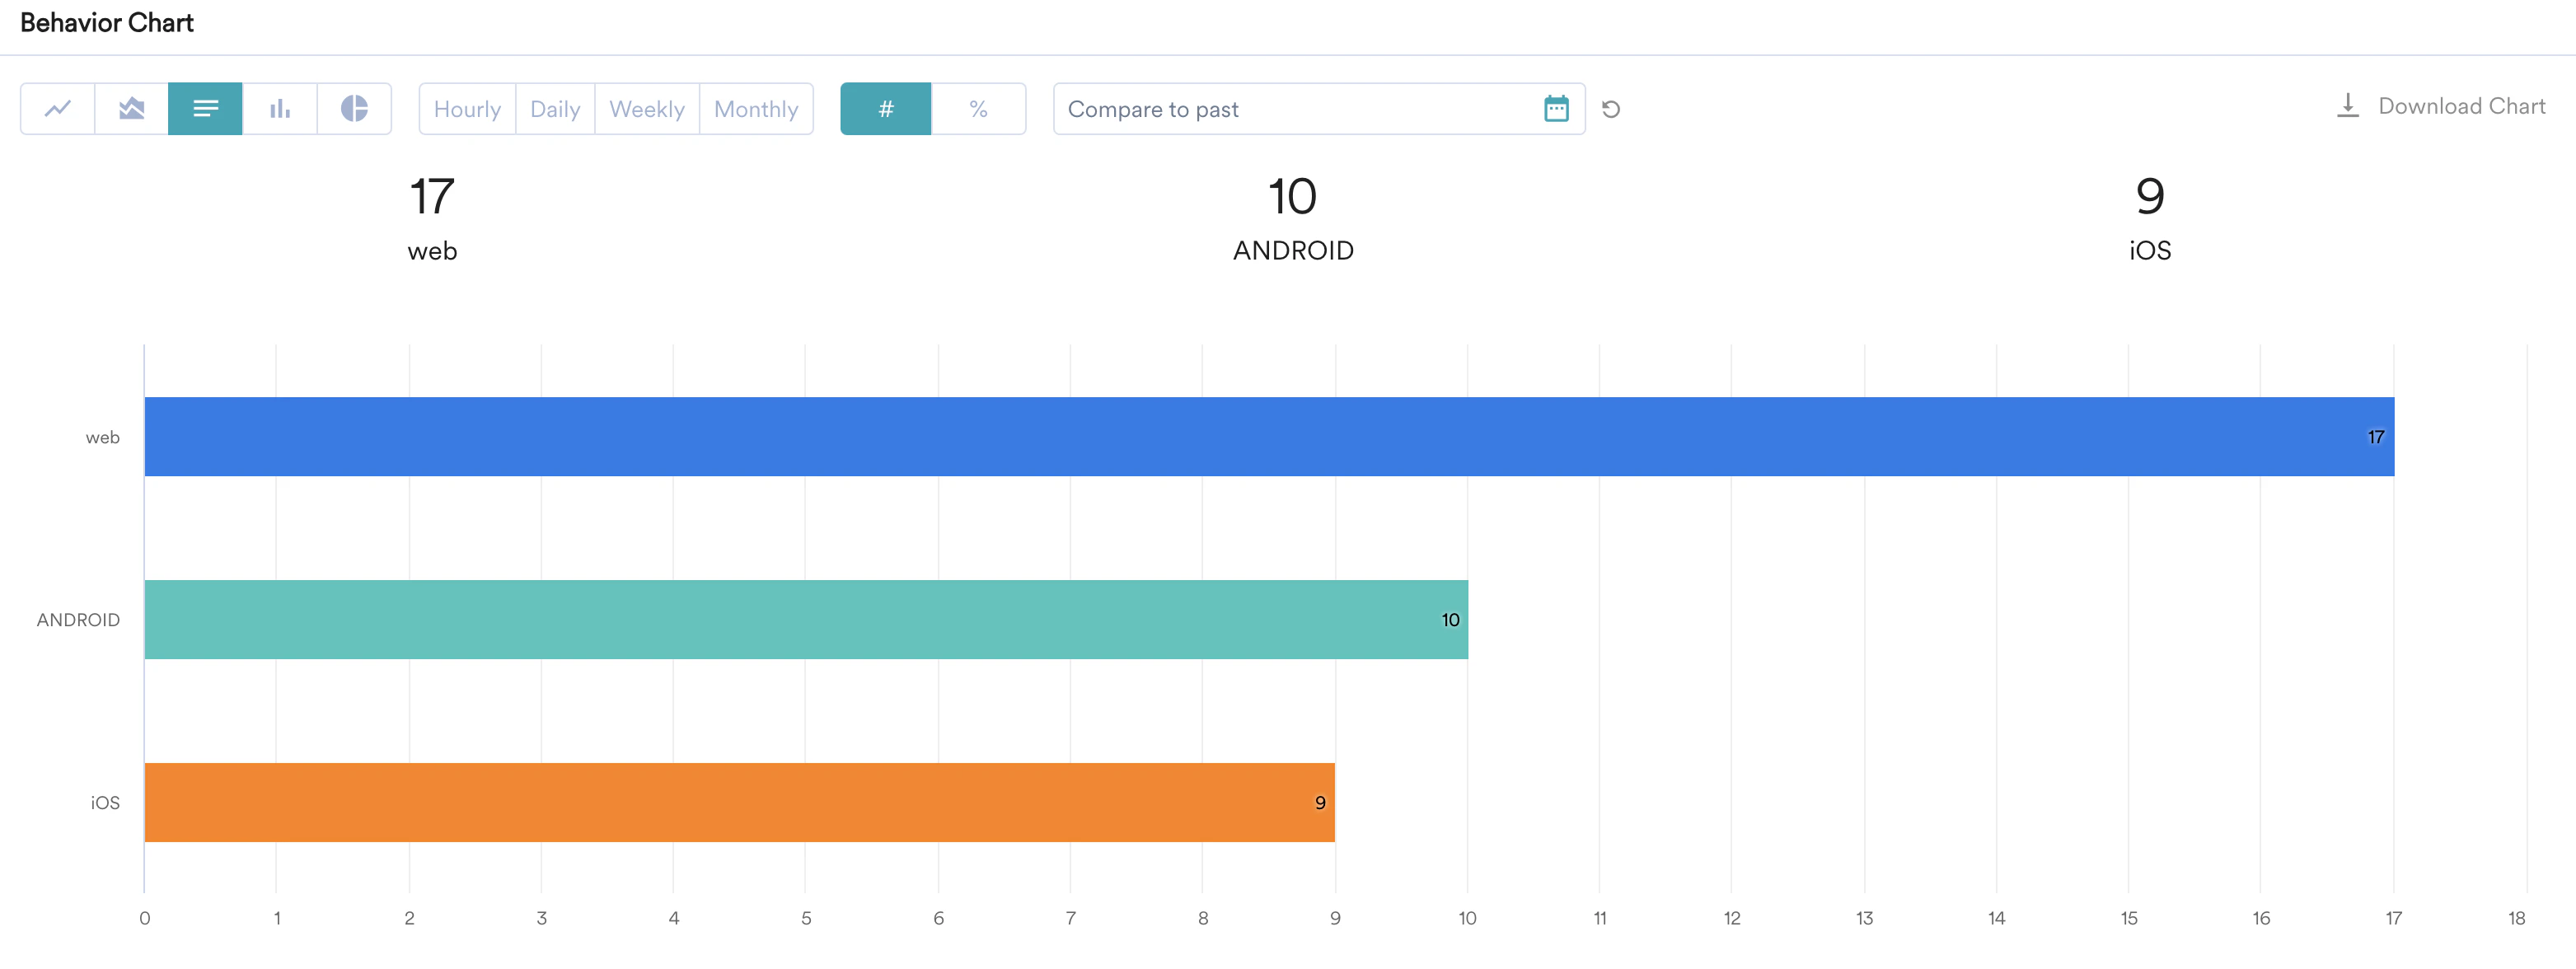Switch to line chart view
Image resolution: width=2576 pixels, height=969 pixels.
coord(58,108)
